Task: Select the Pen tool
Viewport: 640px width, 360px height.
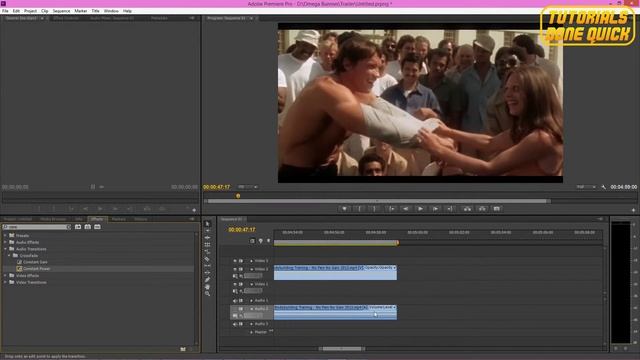Action: pyautogui.click(x=207, y=280)
